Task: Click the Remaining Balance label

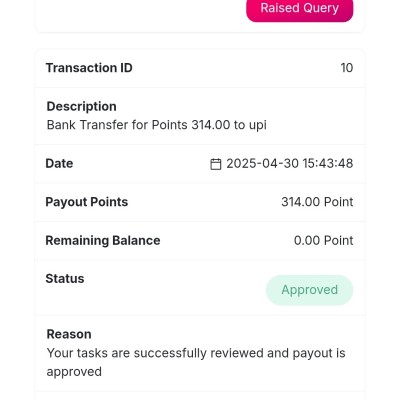Action: 103,240
